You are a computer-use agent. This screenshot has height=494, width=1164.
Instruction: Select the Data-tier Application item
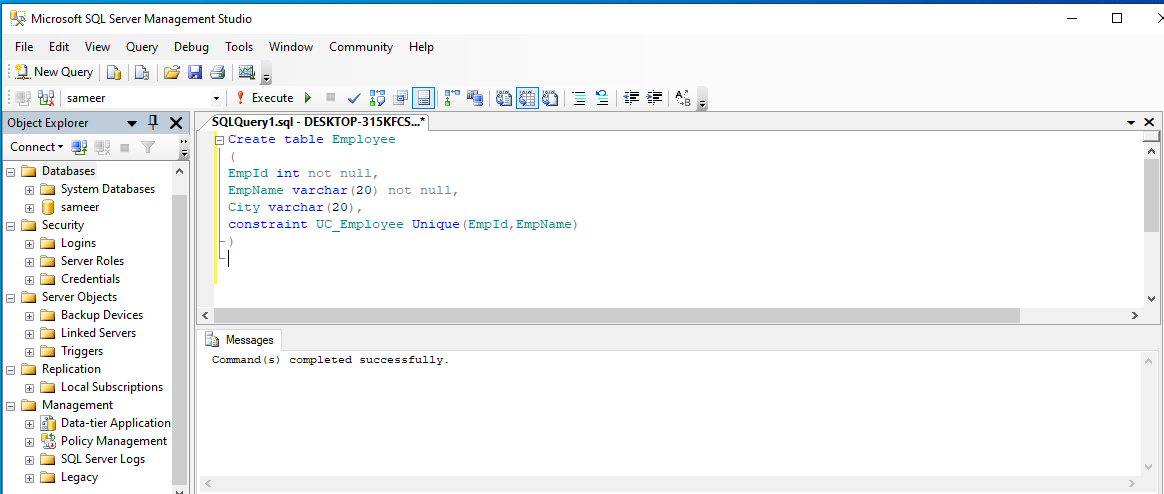tap(116, 423)
